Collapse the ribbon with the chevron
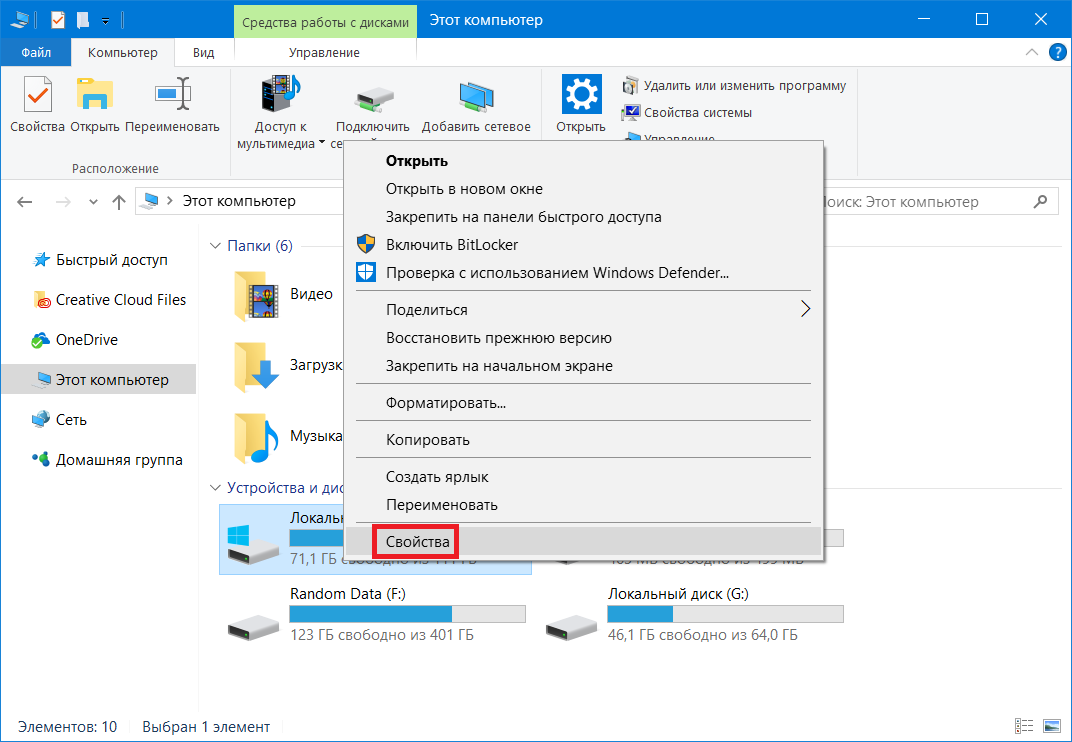Screen dimensions: 1072x742 1032,53
